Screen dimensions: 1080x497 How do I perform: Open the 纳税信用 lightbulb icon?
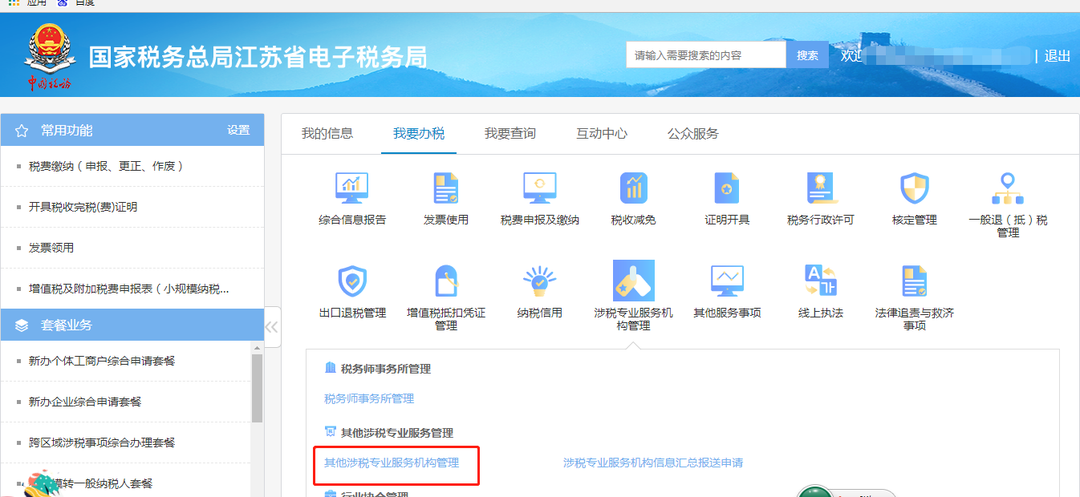[x=539, y=281]
